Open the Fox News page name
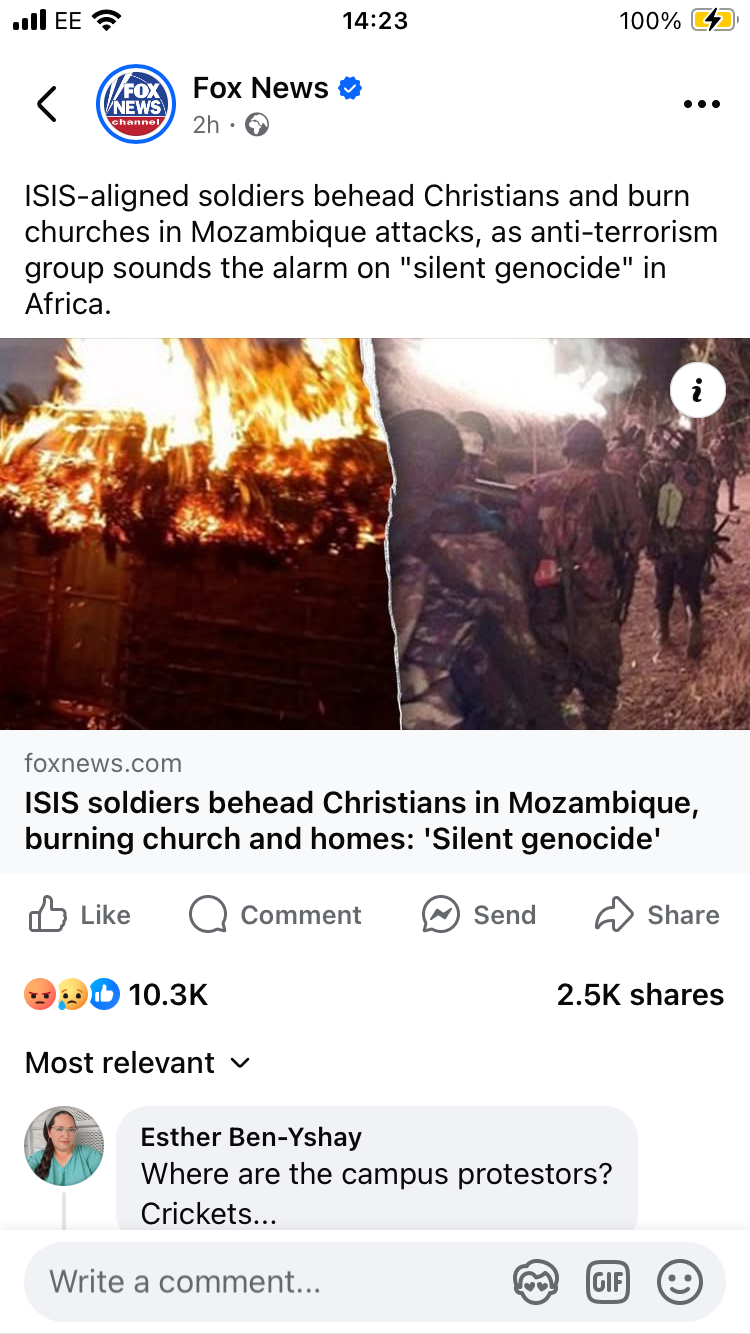The width and height of the screenshot is (750, 1334). pyautogui.click(x=260, y=88)
